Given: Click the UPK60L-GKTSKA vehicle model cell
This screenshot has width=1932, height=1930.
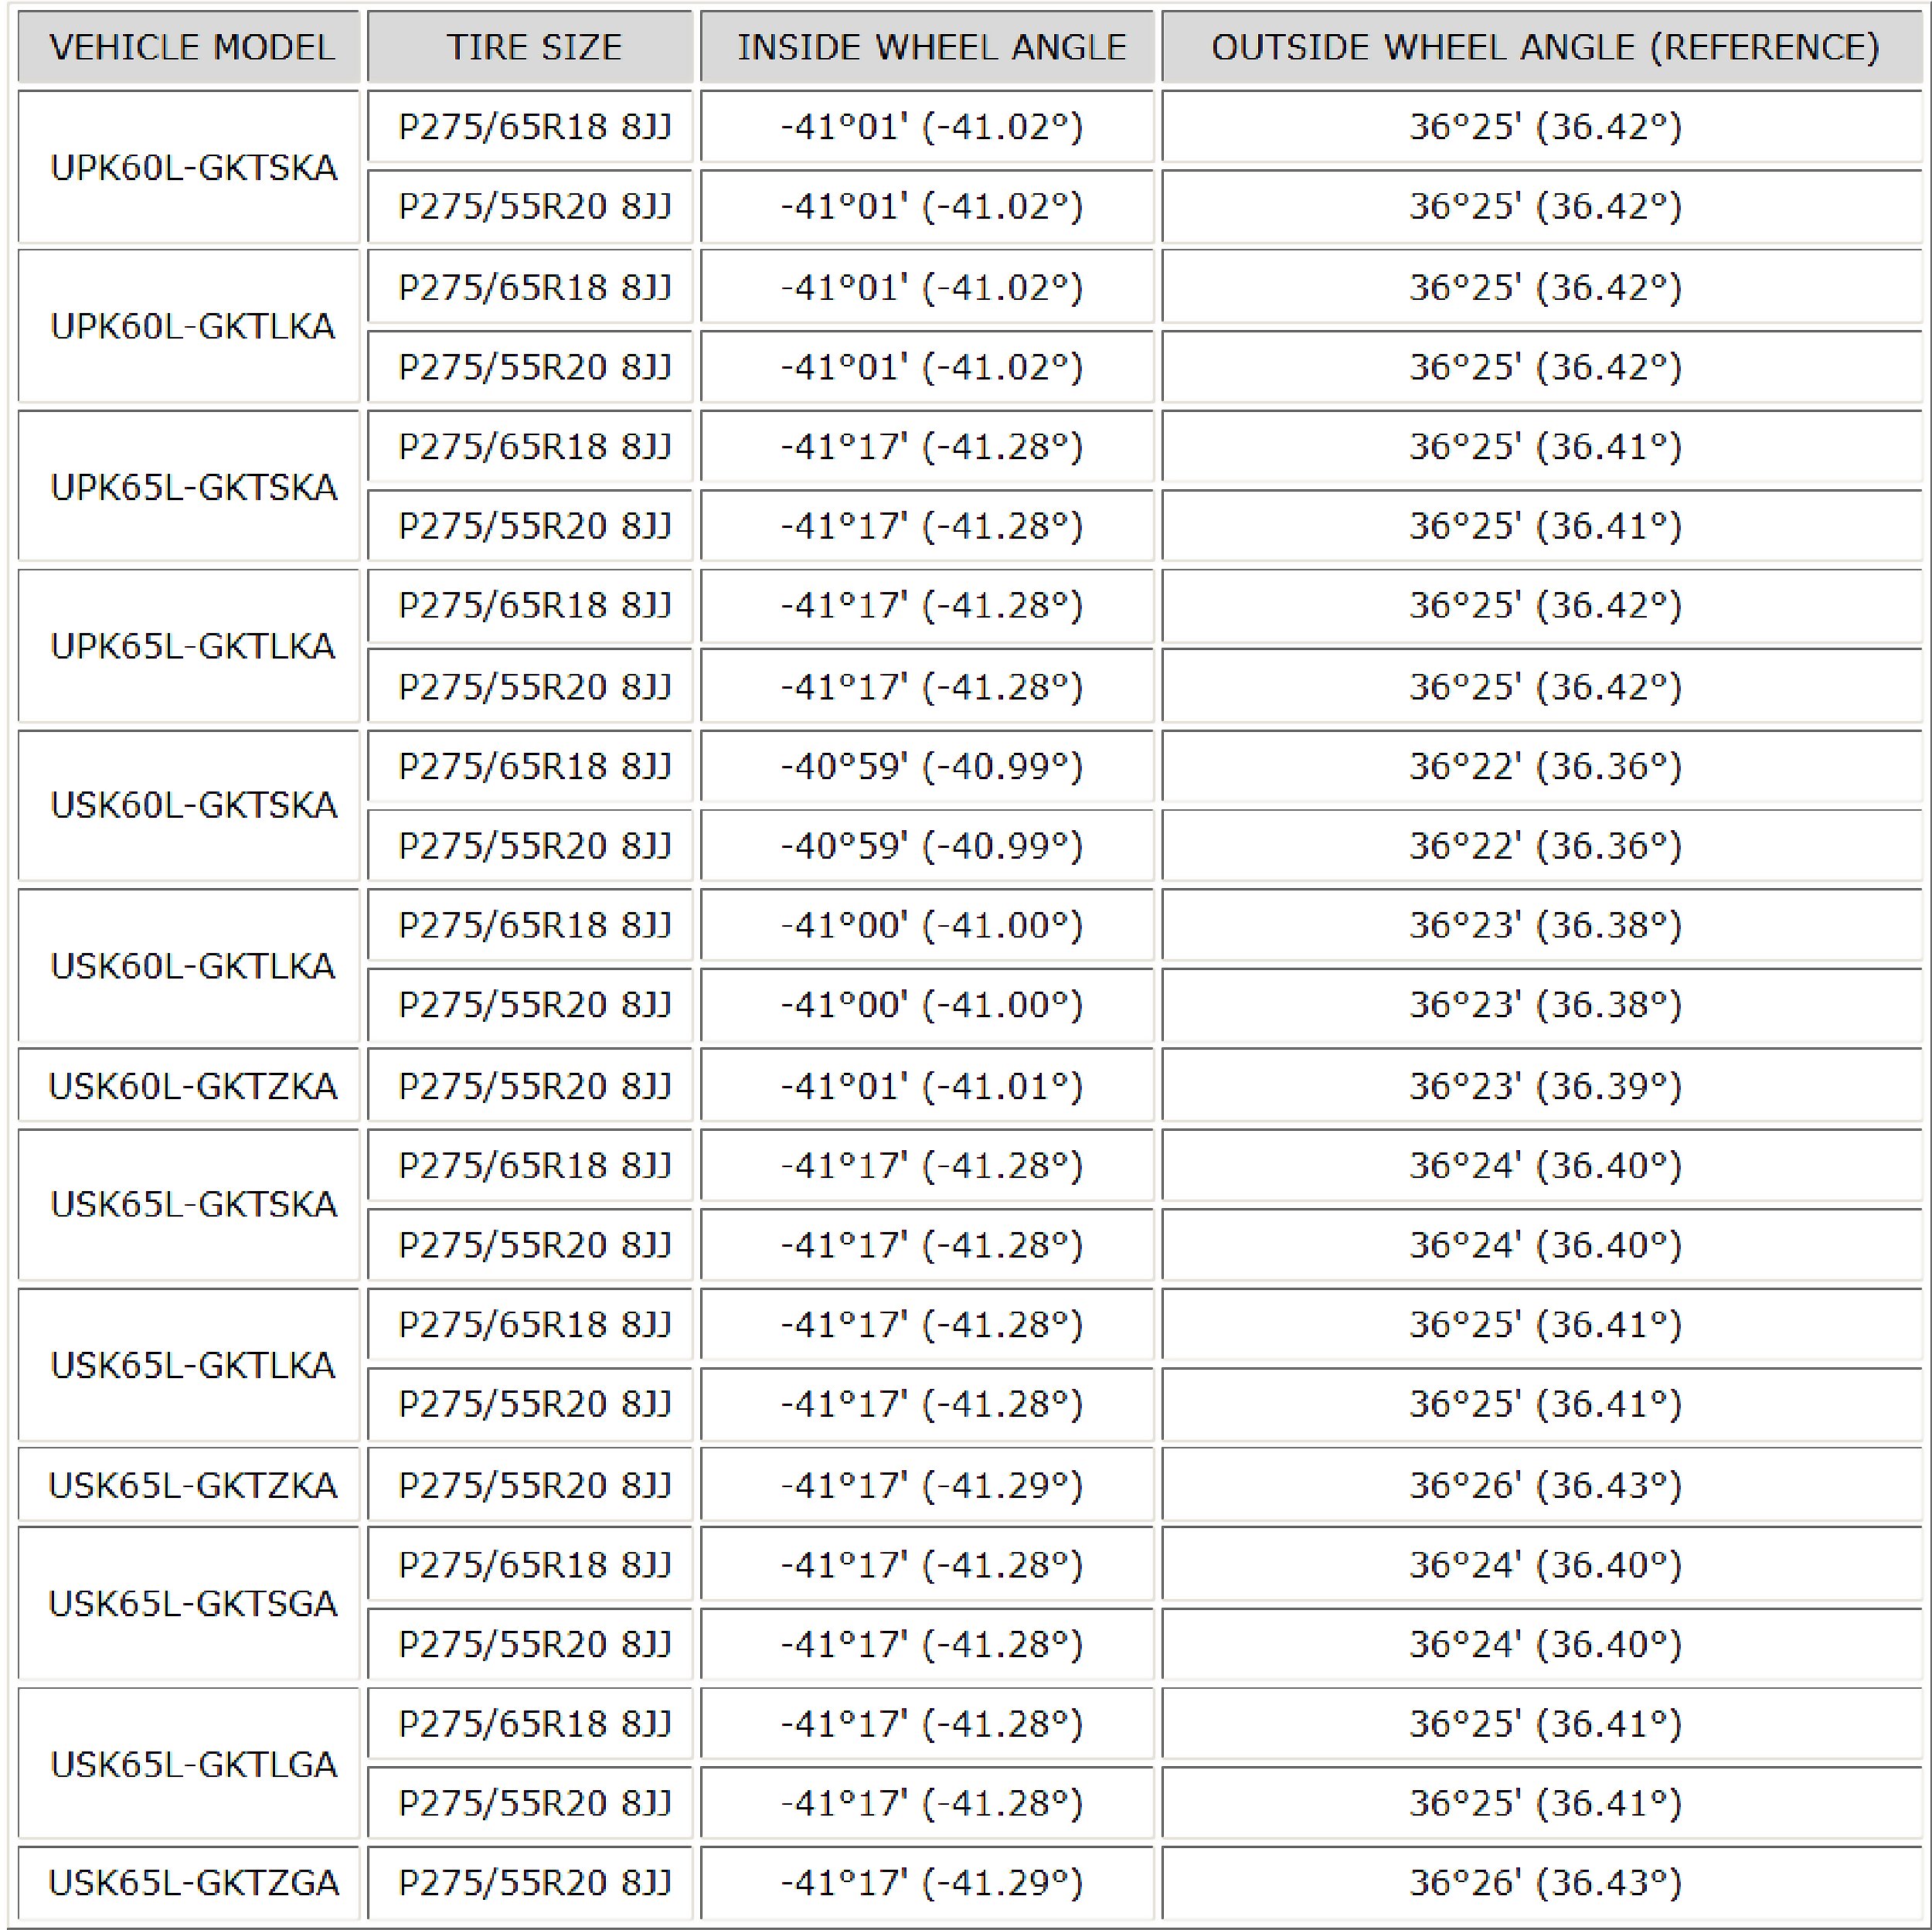Looking at the screenshot, I should tap(193, 168).
